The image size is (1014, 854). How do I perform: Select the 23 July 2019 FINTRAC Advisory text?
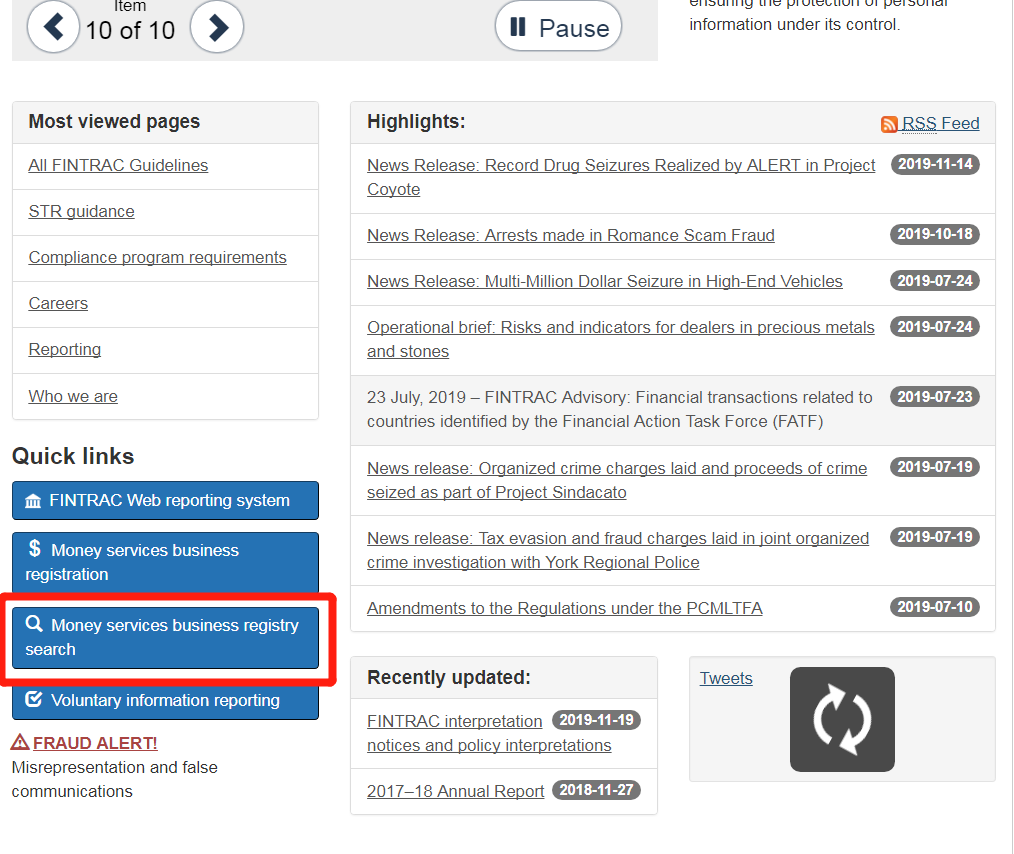tap(620, 409)
